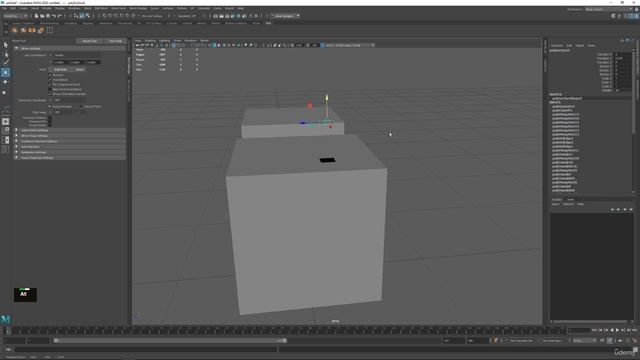Open the Hypershade icon
Image resolution: width=640 pixels, height=360 pixels.
pos(238,16)
